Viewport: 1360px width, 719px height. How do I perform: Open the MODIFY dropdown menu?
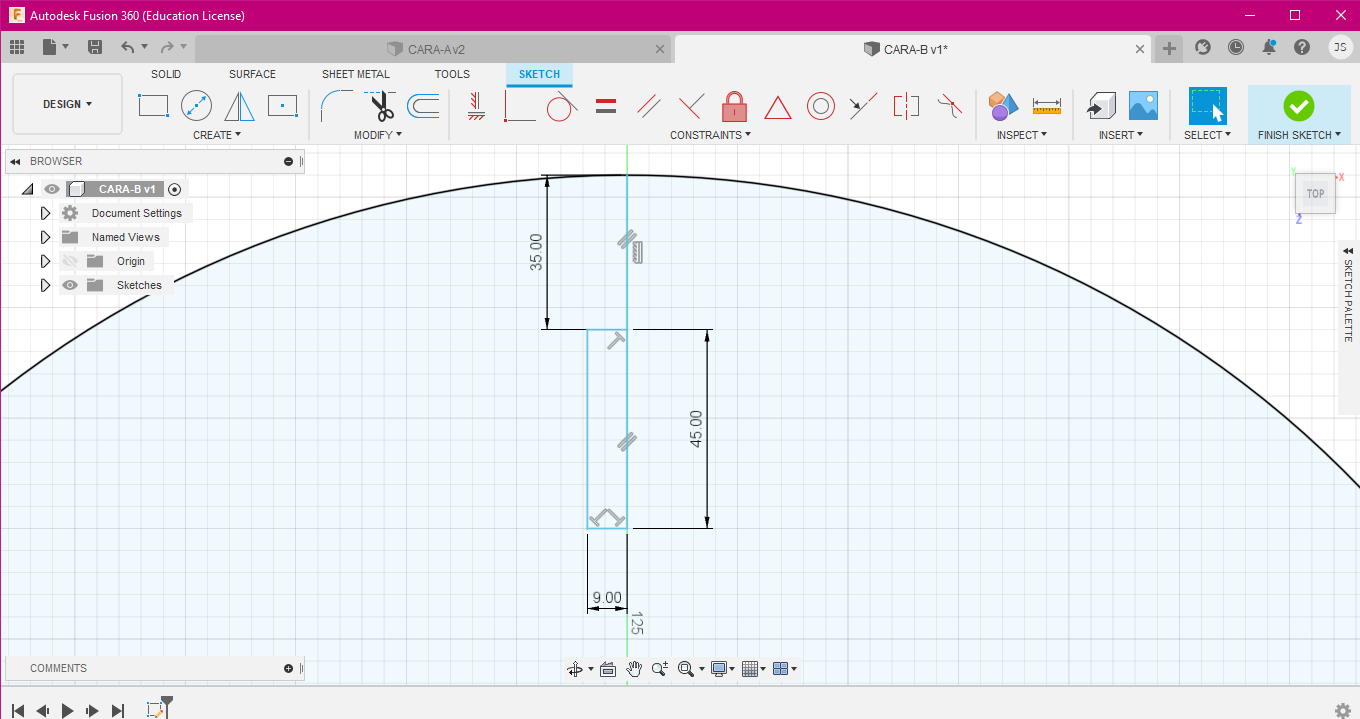pos(378,135)
